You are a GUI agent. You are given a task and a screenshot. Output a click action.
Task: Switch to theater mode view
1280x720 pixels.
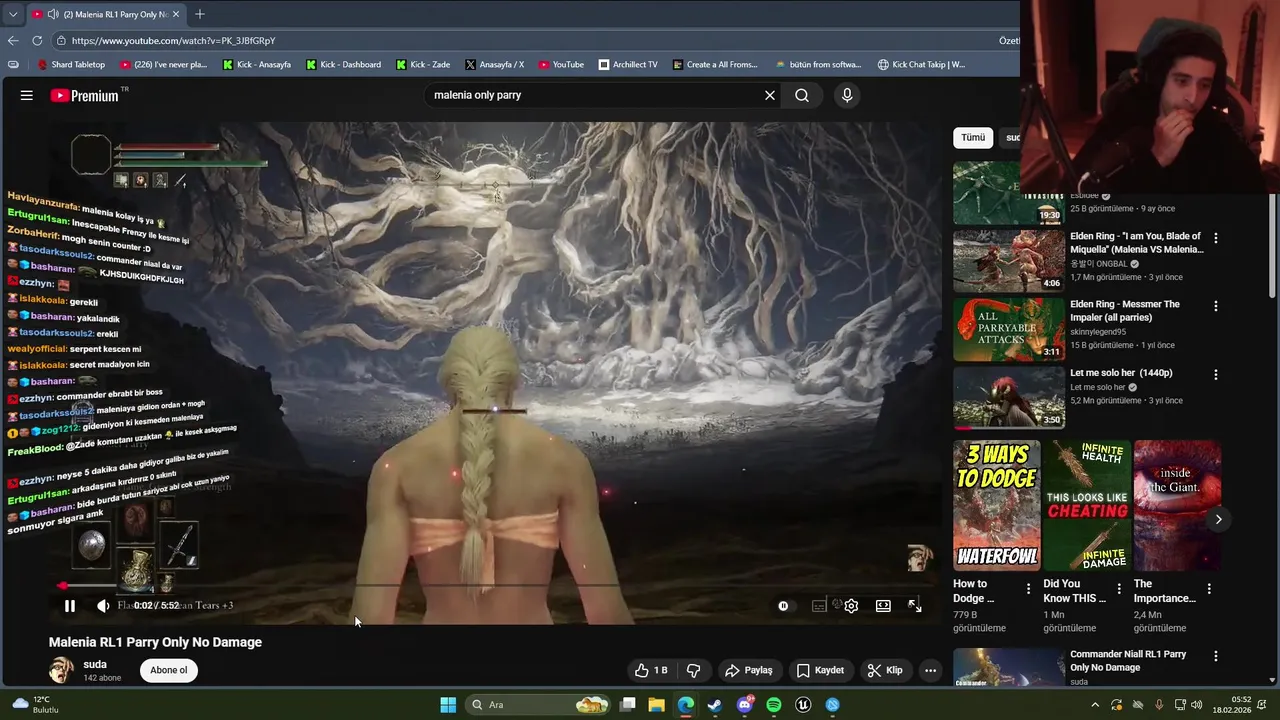pyautogui.click(x=883, y=606)
